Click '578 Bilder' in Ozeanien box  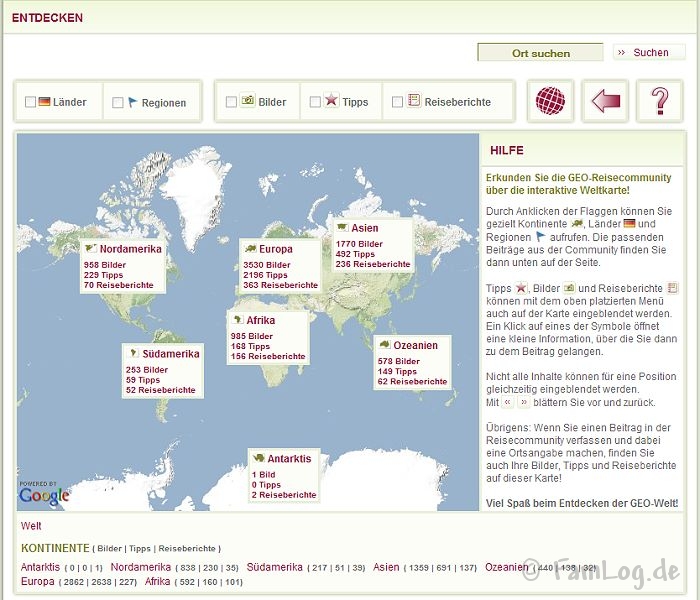tap(398, 361)
